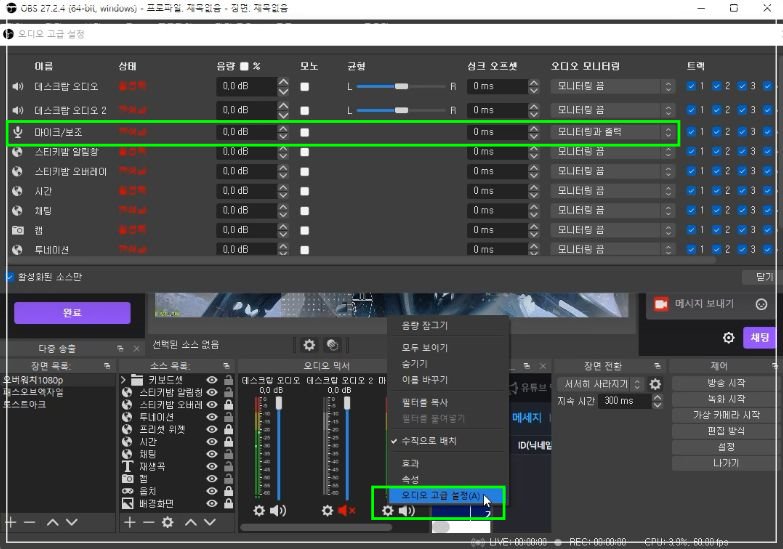Click the purple 완료 button
Viewport: 783px width, 549px height.
pos(72,313)
